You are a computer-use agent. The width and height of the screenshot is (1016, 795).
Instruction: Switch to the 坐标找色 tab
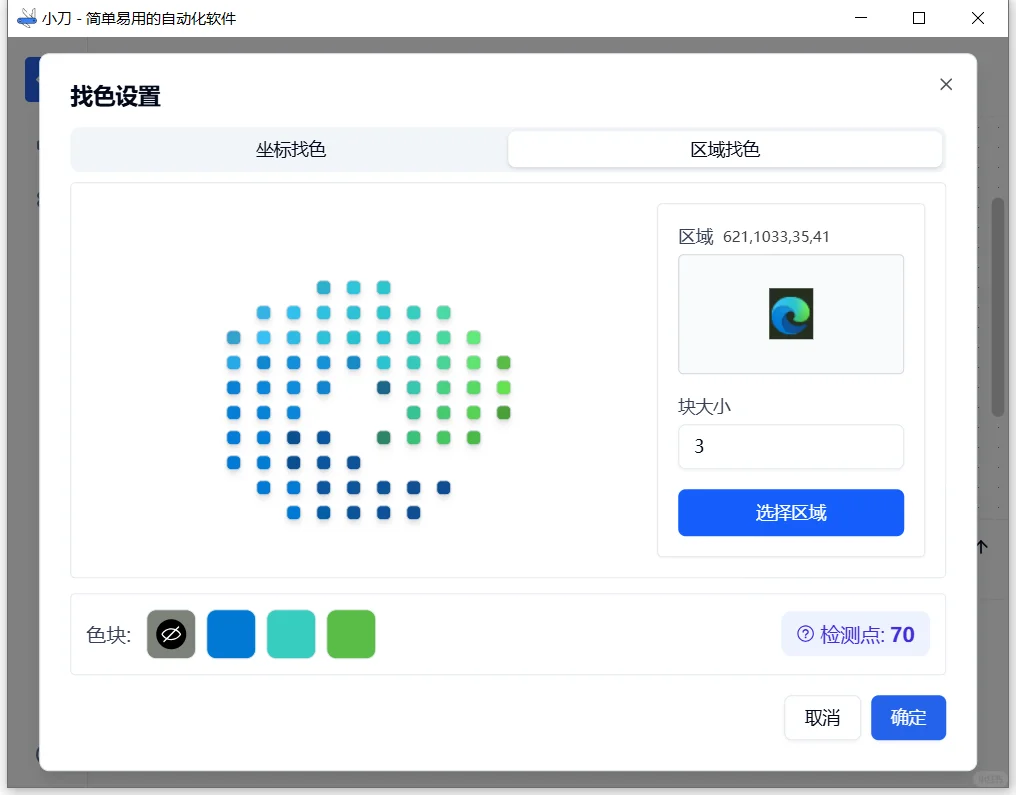coord(288,148)
